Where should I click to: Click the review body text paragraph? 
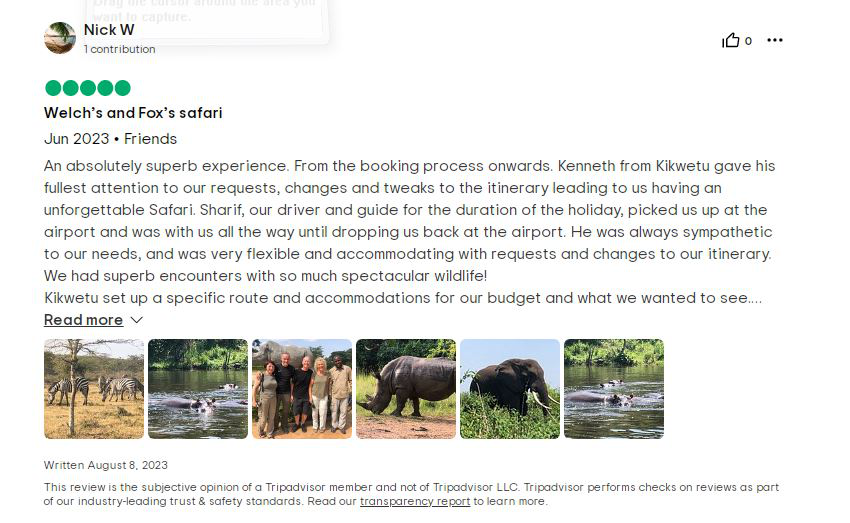click(x=410, y=232)
